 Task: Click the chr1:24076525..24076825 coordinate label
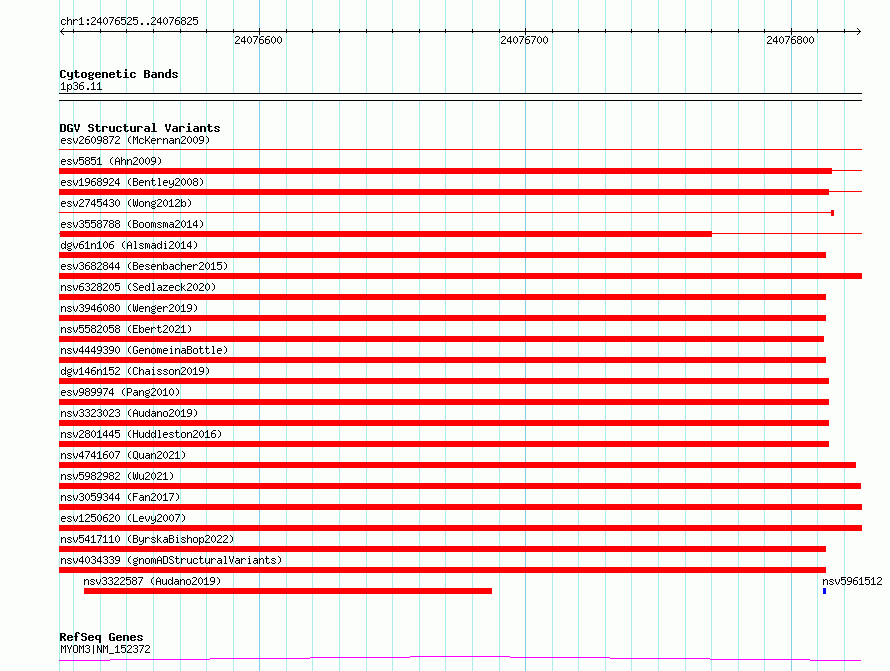[129, 22]
